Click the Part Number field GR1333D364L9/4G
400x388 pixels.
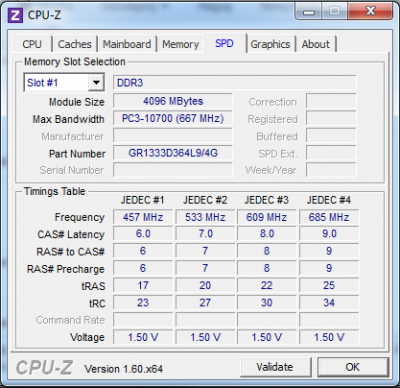coord(173,153)
